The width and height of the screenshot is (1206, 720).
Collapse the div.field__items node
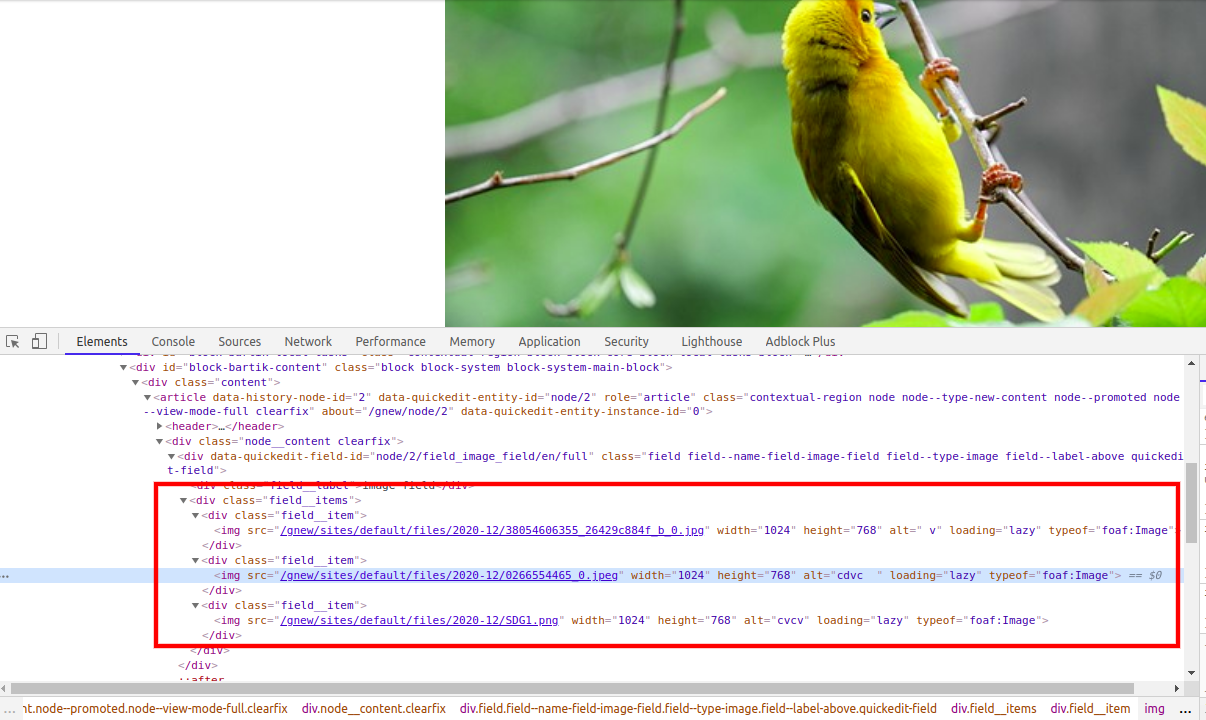(x=183, y=500)
